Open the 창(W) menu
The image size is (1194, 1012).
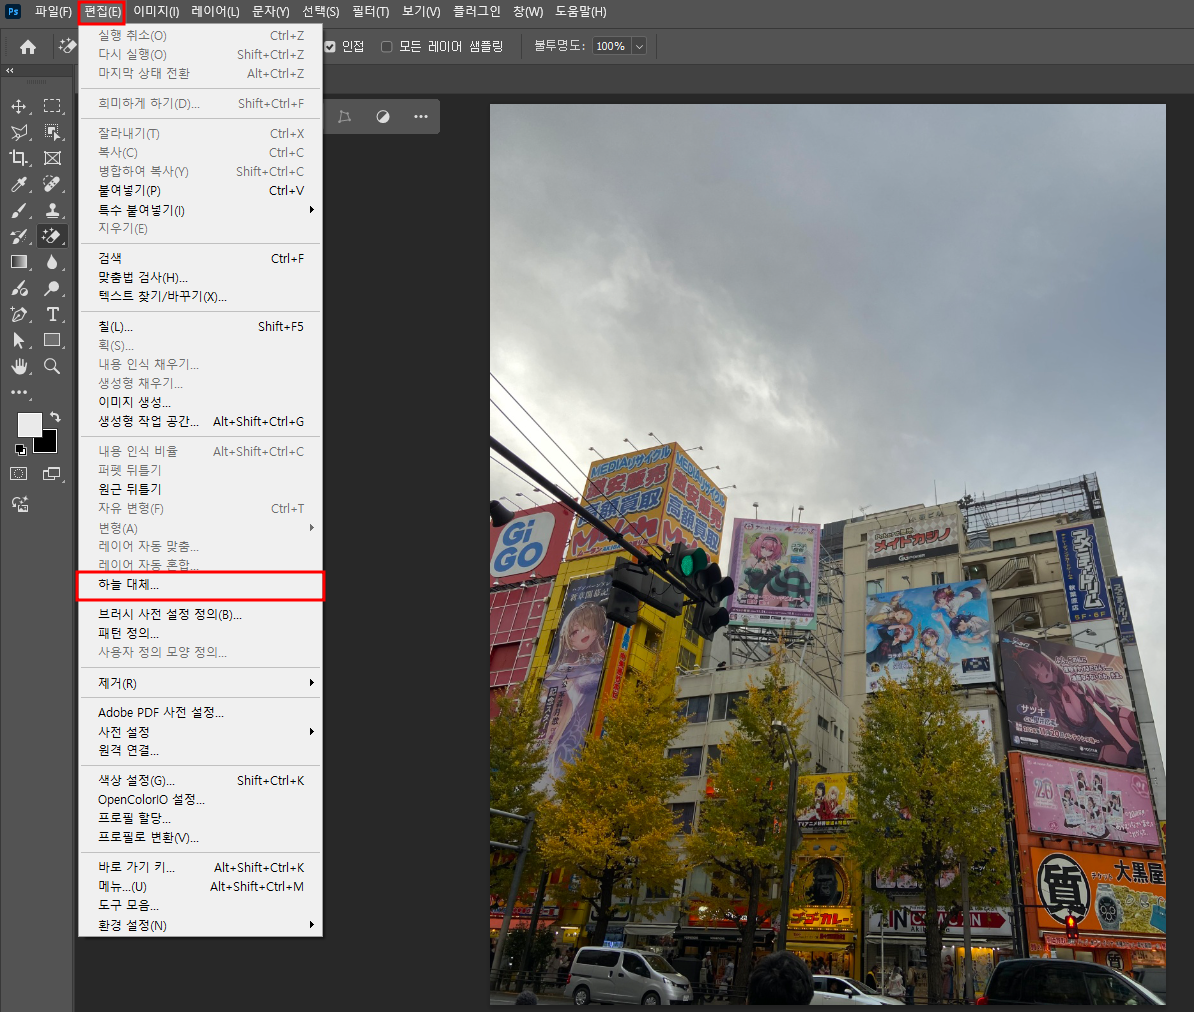(528, 11)
